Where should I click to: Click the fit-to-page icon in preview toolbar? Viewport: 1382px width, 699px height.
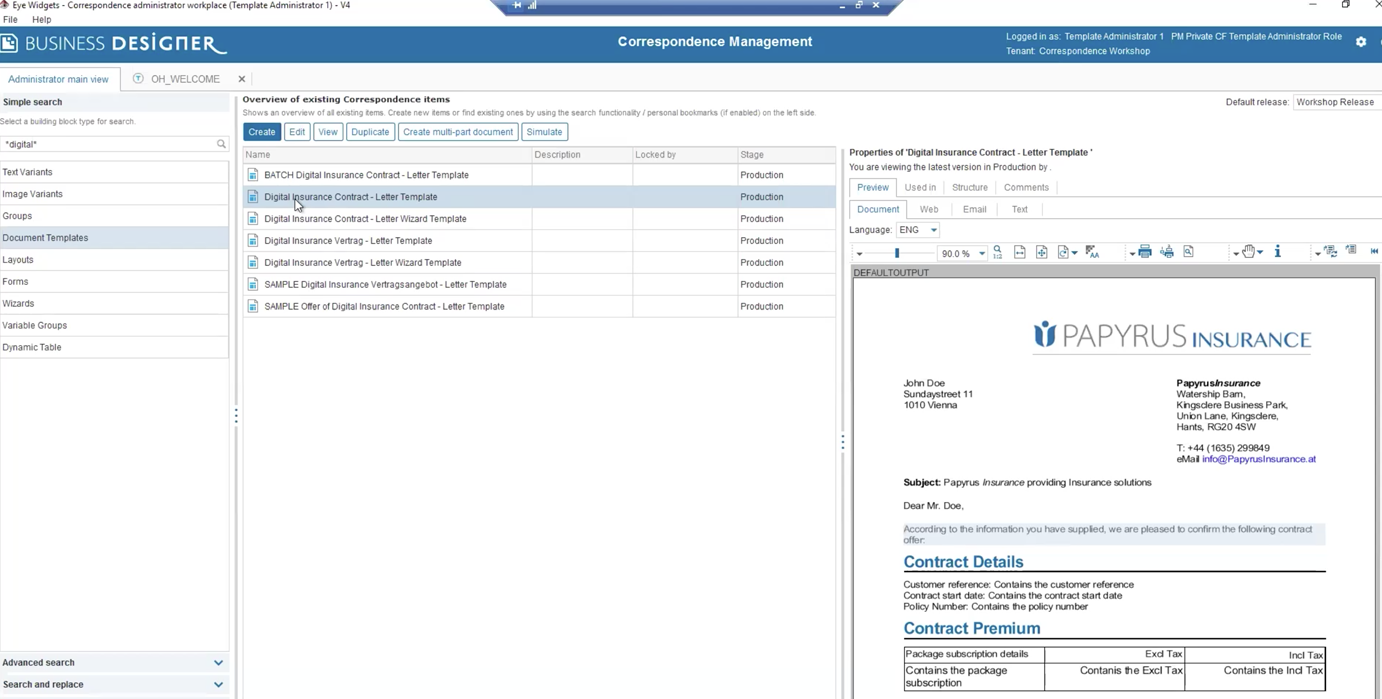point(1041,252)
